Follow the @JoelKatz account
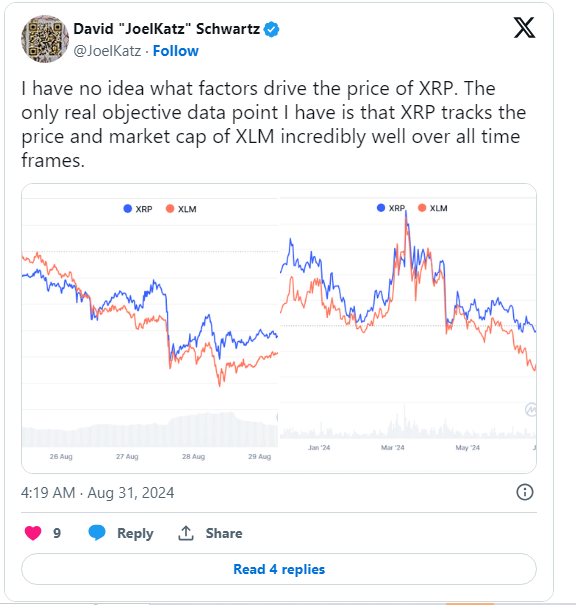 tap(176, 51)
